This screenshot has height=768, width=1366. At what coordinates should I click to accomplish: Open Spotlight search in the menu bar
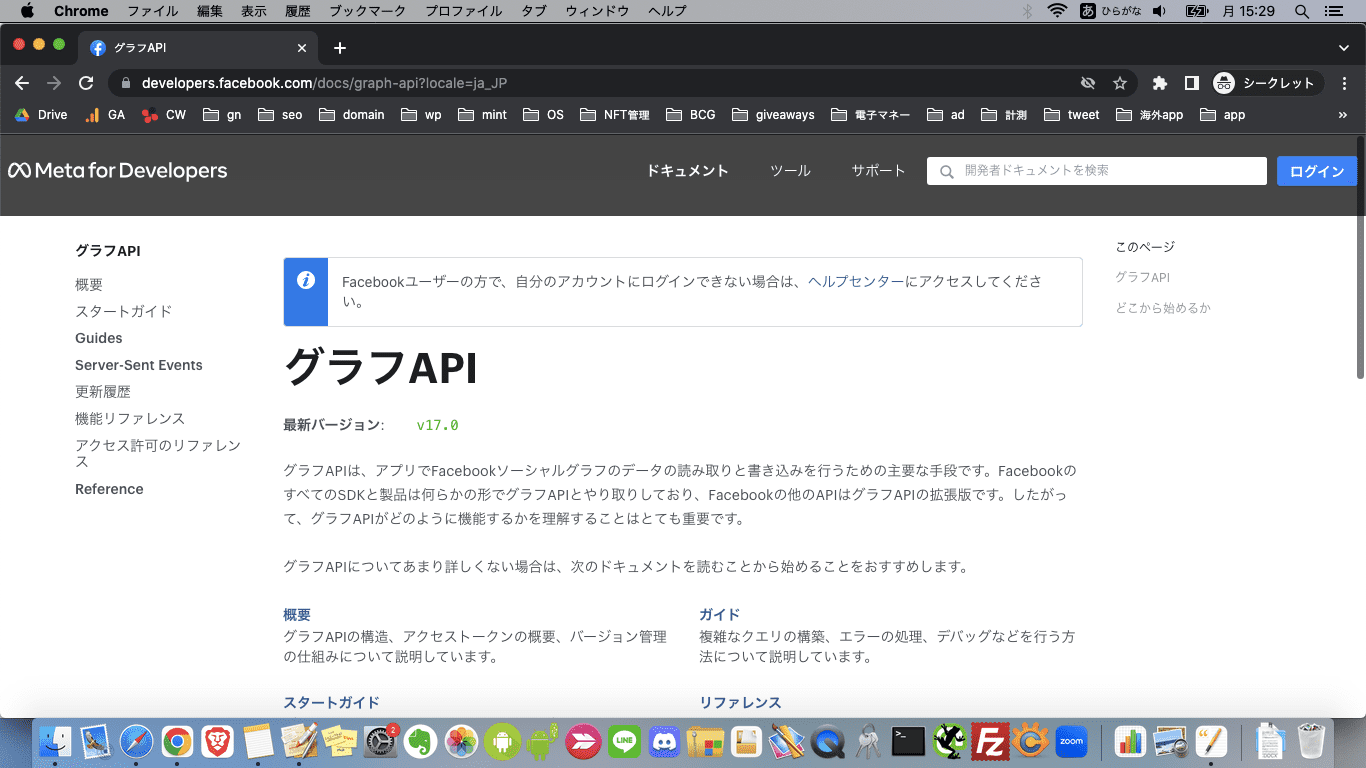click(x=1301, y=11)
